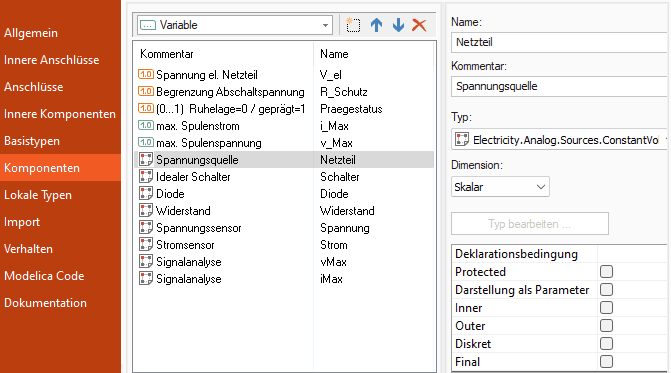Click the parameter icon beside Spannung el. Netzteil

[x=145, y=74]
